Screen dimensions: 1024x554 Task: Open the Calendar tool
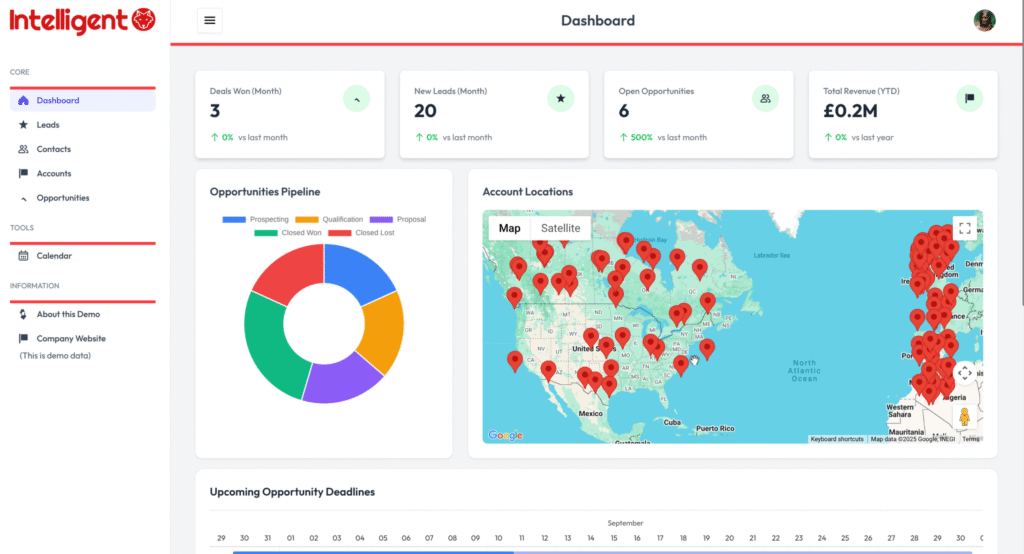54,256
